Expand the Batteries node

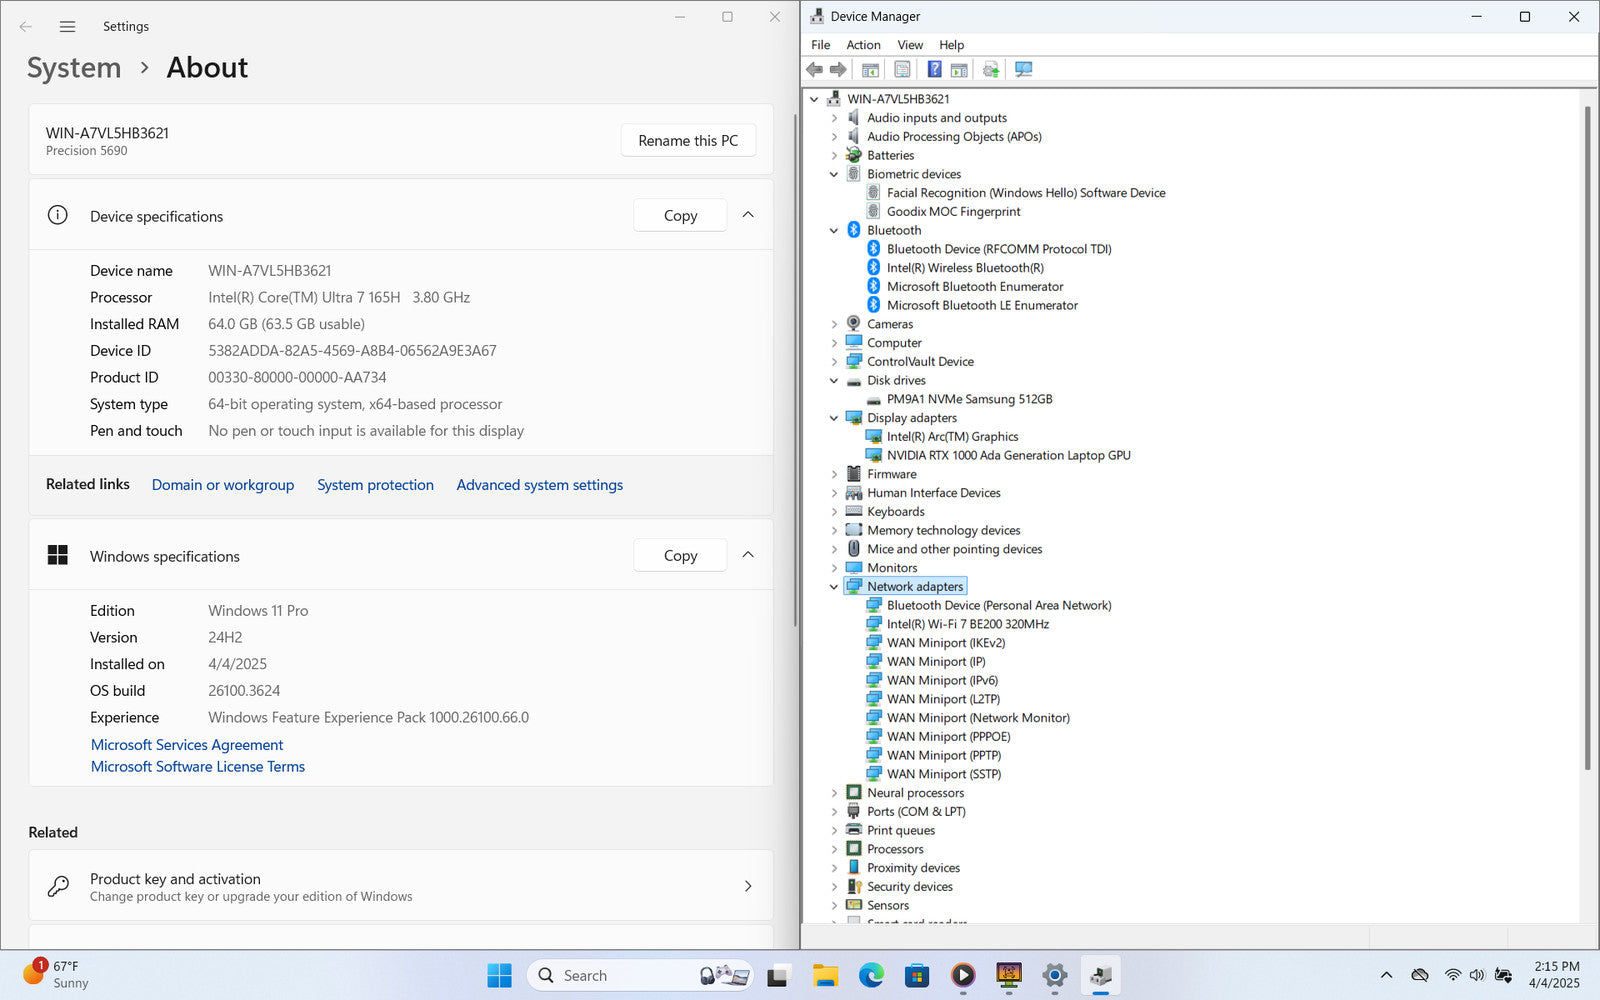coord(834,155)
